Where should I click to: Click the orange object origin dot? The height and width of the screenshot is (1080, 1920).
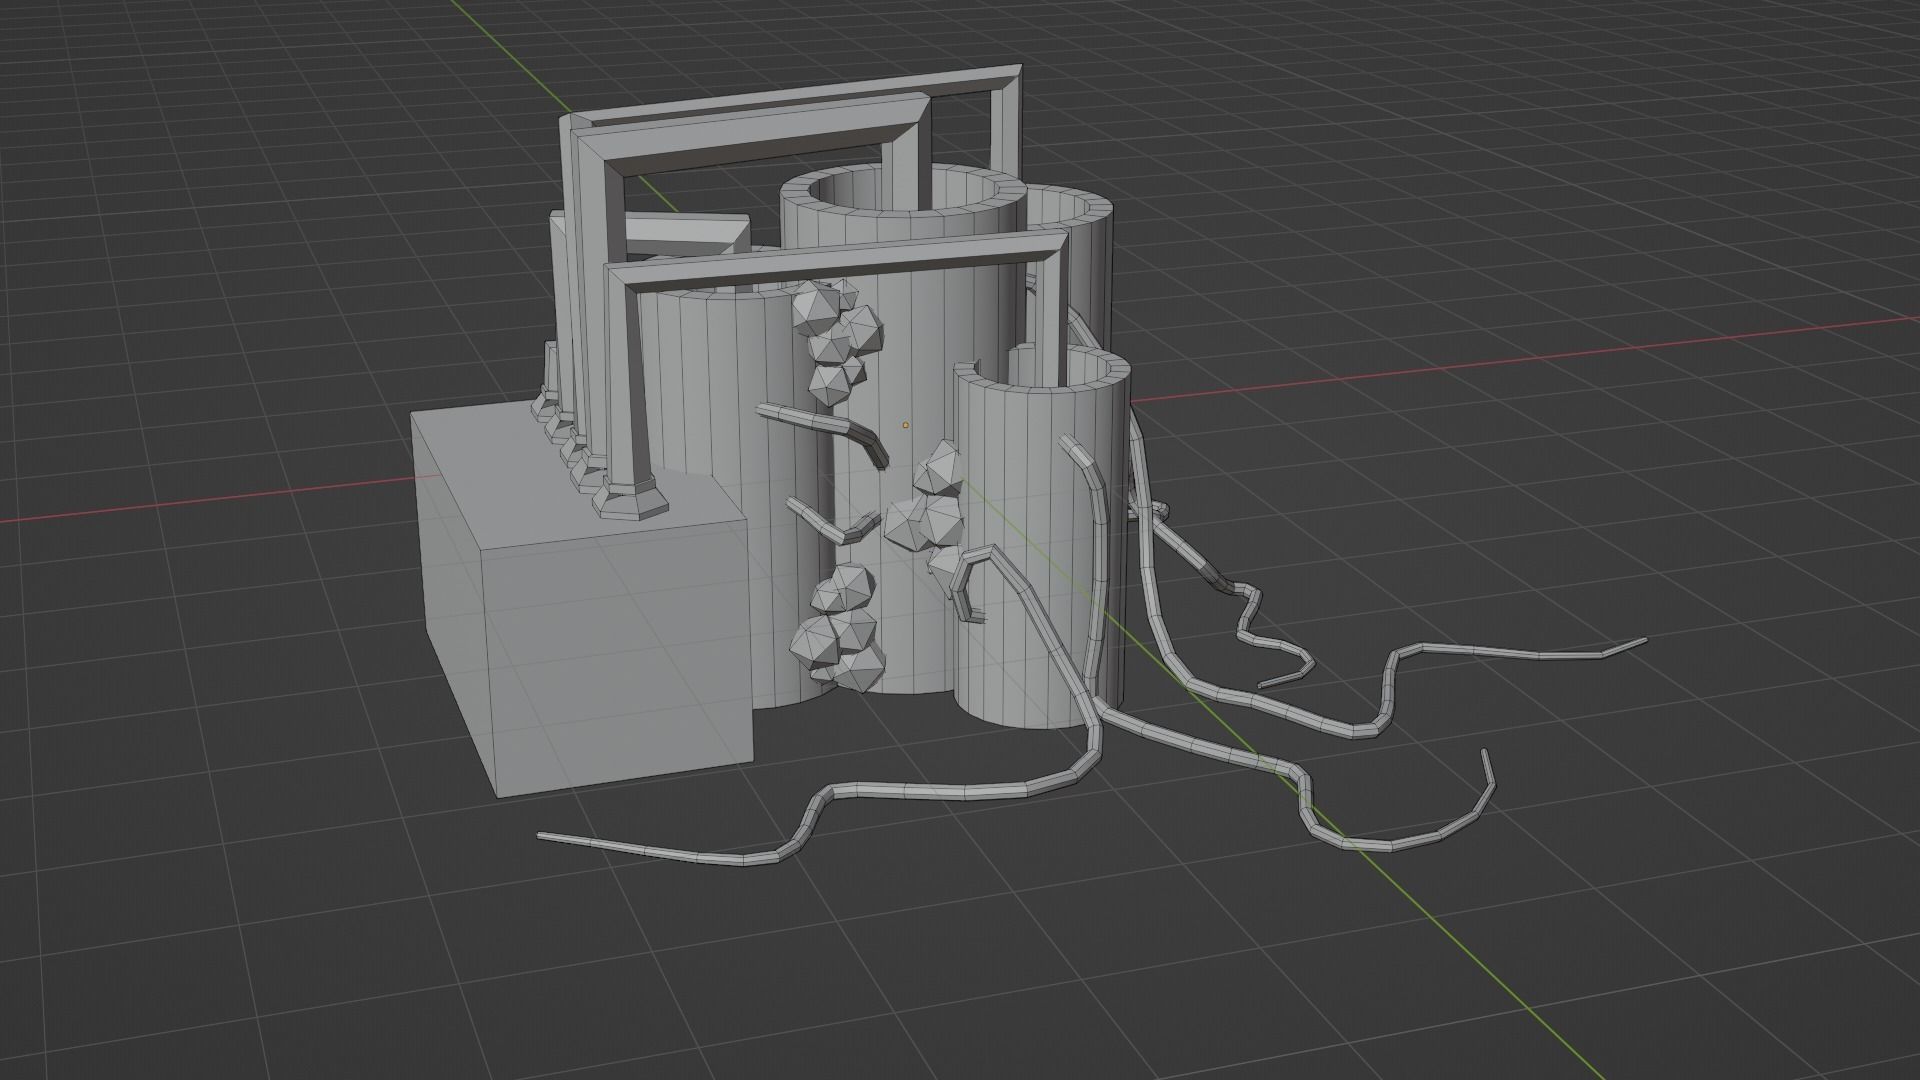(906, 425)
